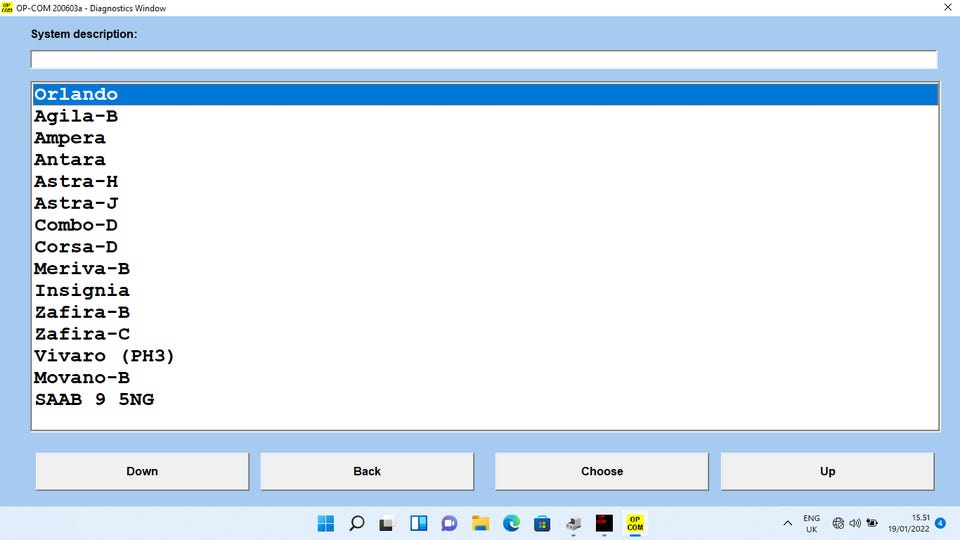Select Astra-J from the list

(485, 203)
